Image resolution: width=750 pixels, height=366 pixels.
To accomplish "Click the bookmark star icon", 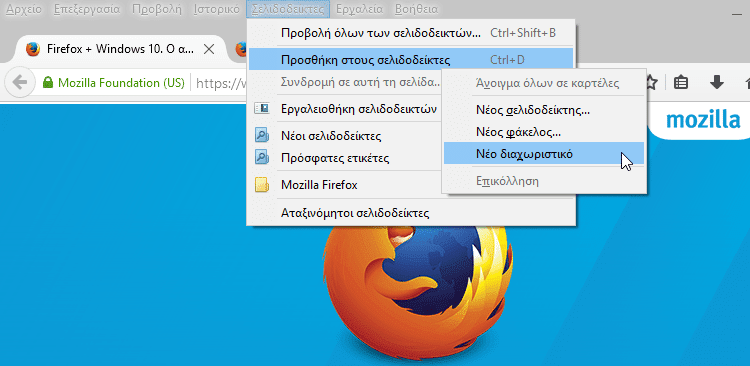I will tap(651, 83).
